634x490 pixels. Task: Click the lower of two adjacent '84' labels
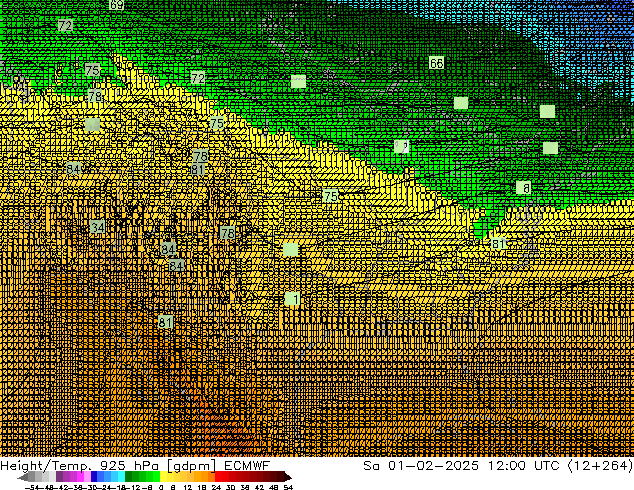tap(176, 266)
